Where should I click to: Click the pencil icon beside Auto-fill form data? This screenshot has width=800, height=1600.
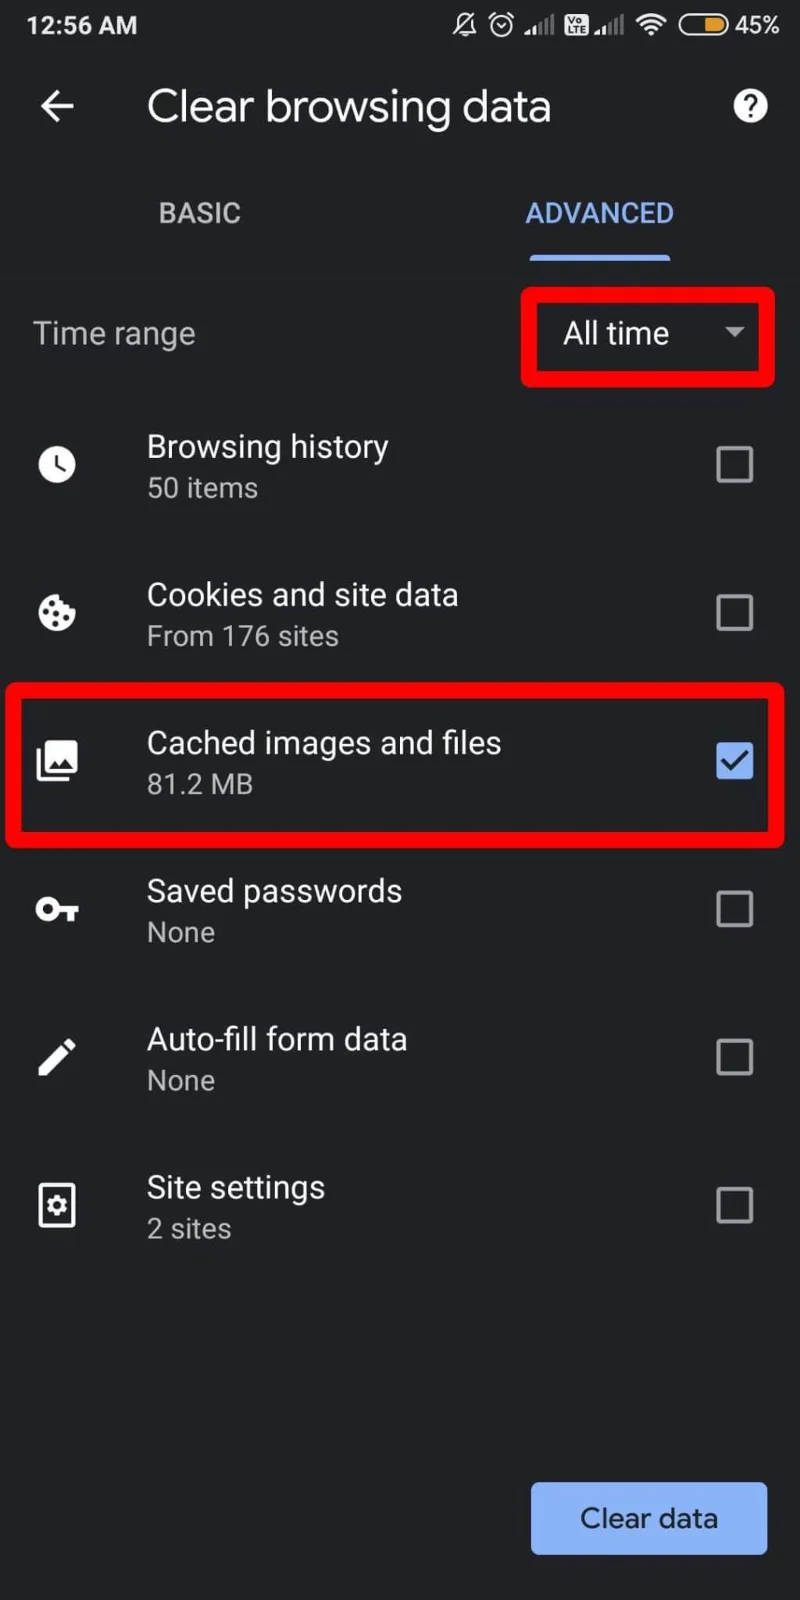pyautogui.click(x=57, y=1057)
